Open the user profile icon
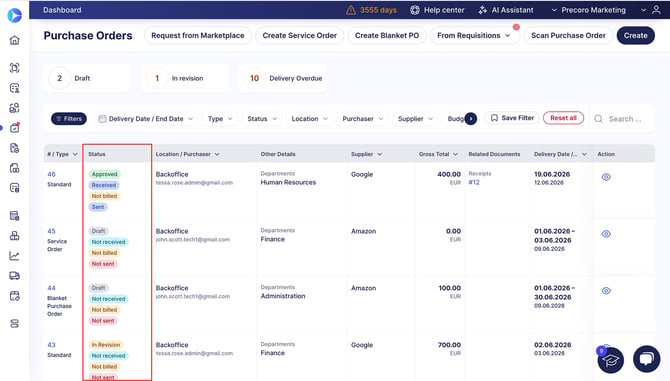Screen dimensions: 670x381 point(656,10)
